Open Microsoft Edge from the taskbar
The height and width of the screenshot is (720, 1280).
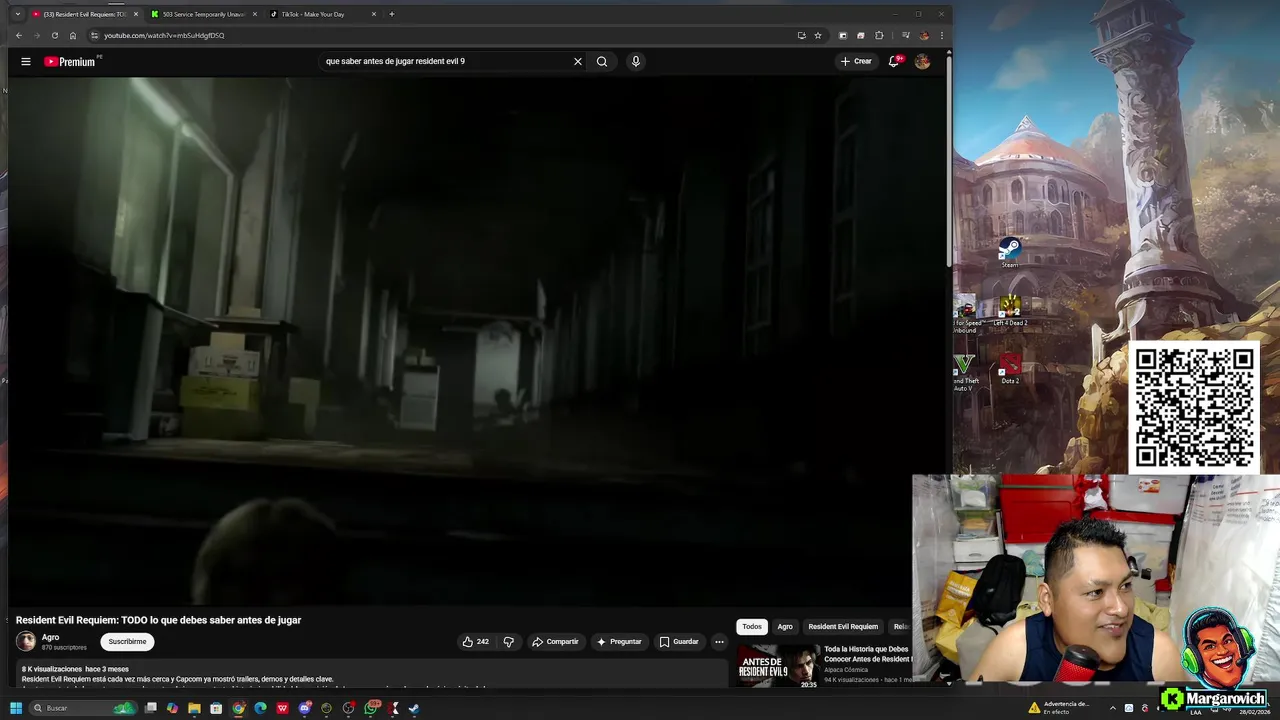point(260,708)
